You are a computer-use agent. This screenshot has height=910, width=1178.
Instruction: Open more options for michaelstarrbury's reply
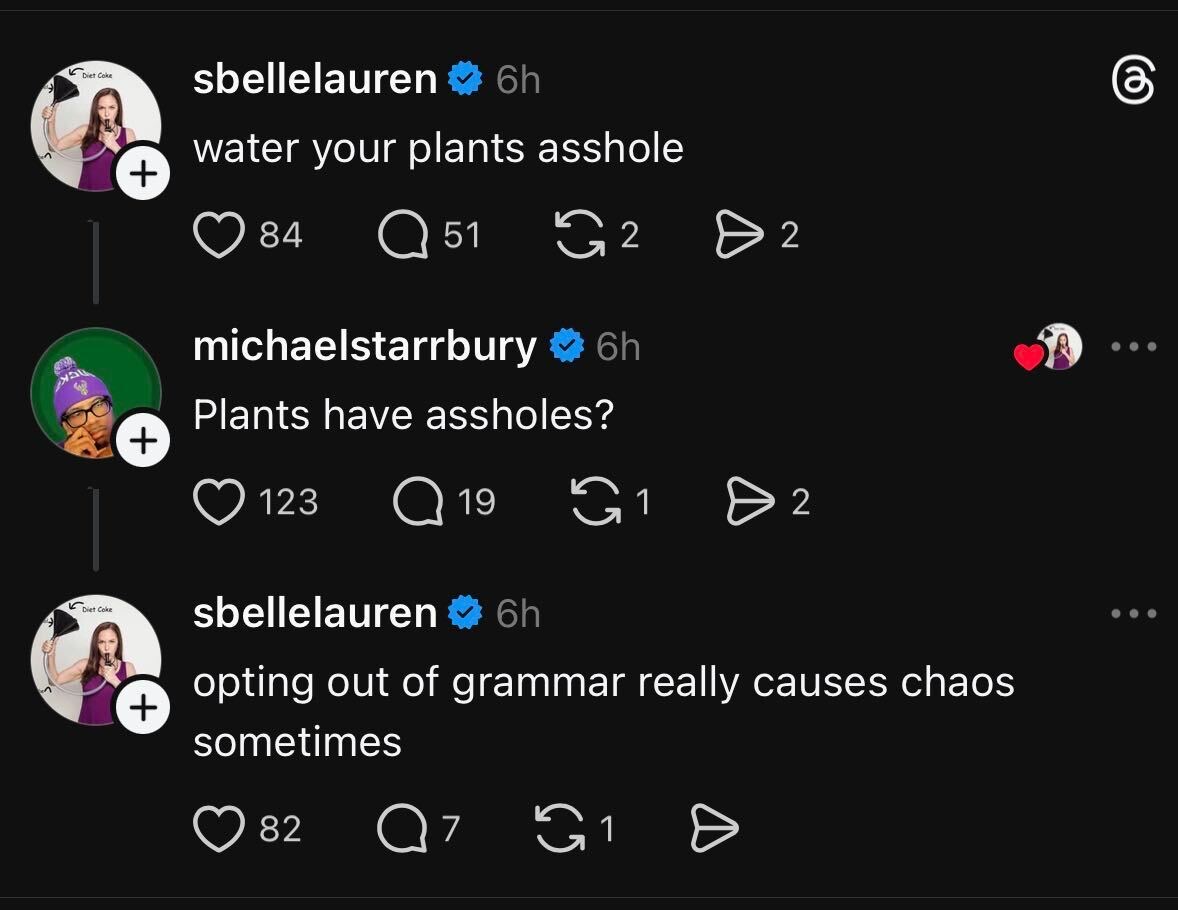1134,347
